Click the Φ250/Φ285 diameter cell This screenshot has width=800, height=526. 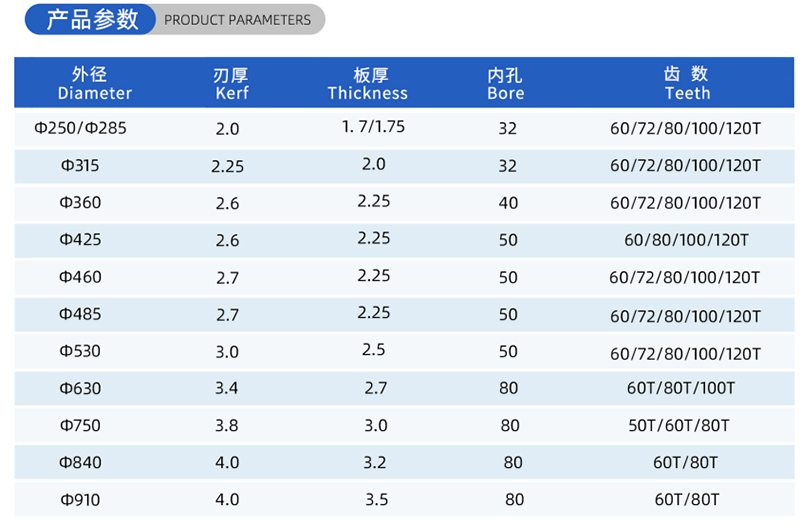[x=81, y=128]
